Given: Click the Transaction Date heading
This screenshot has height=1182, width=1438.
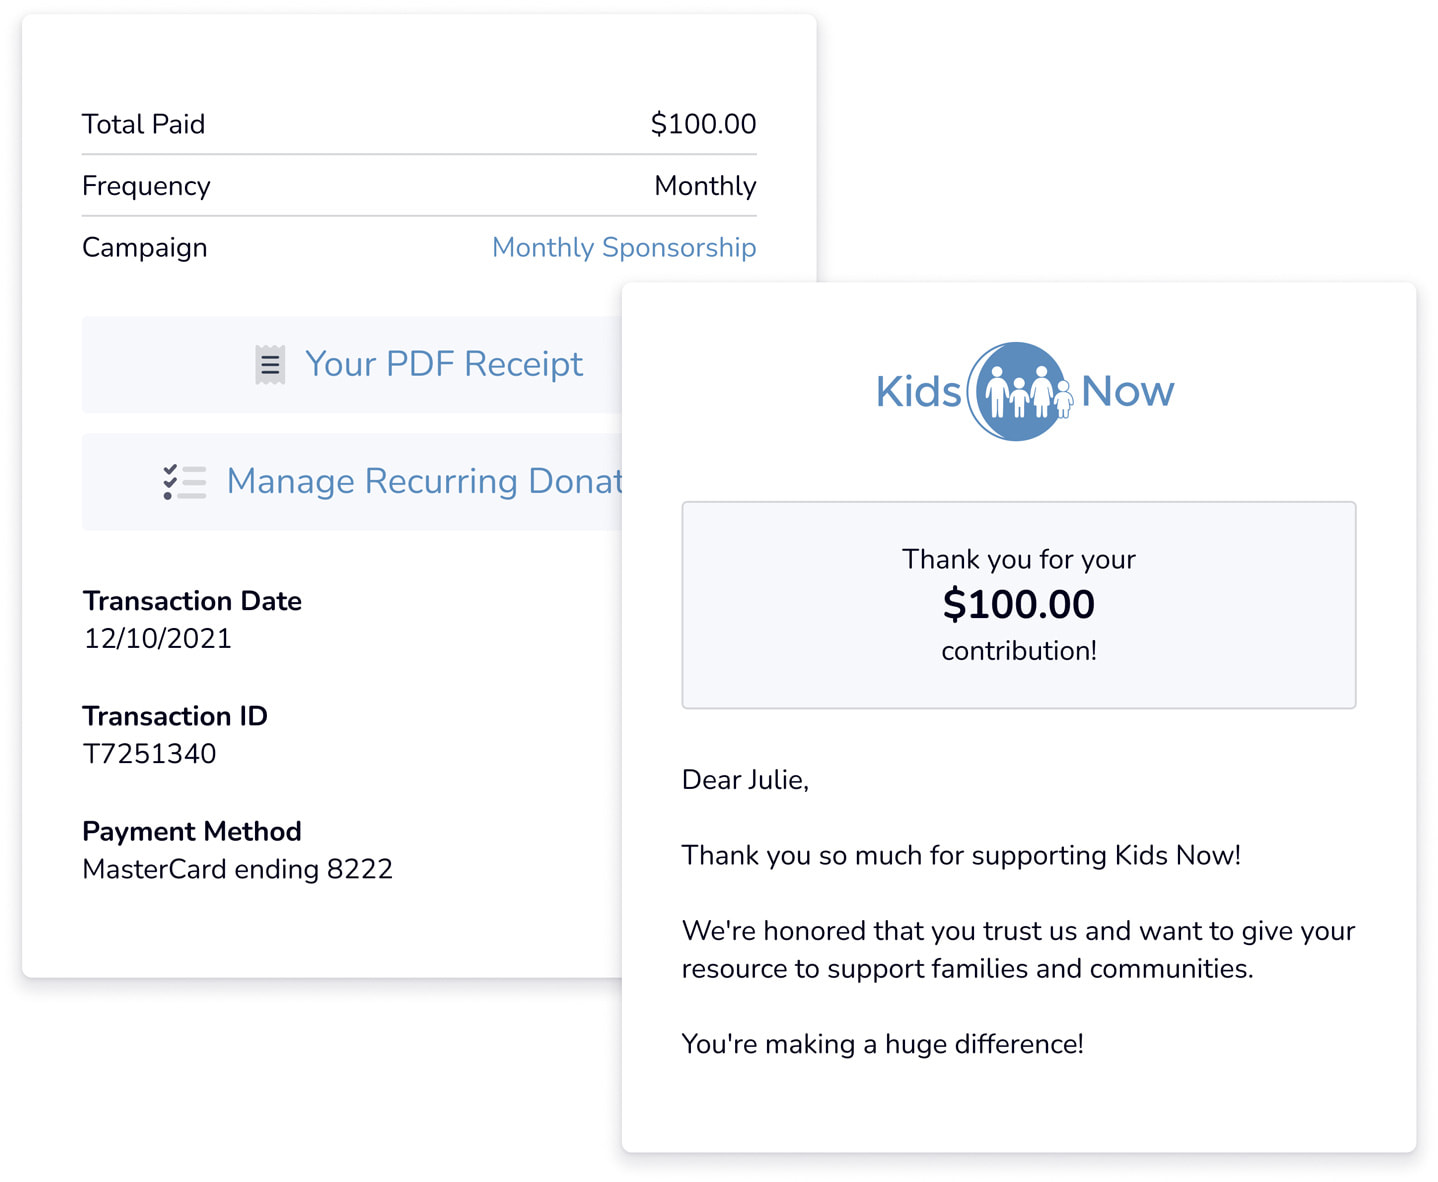Looking at the screenshot, I should click(x=192, y=601).
